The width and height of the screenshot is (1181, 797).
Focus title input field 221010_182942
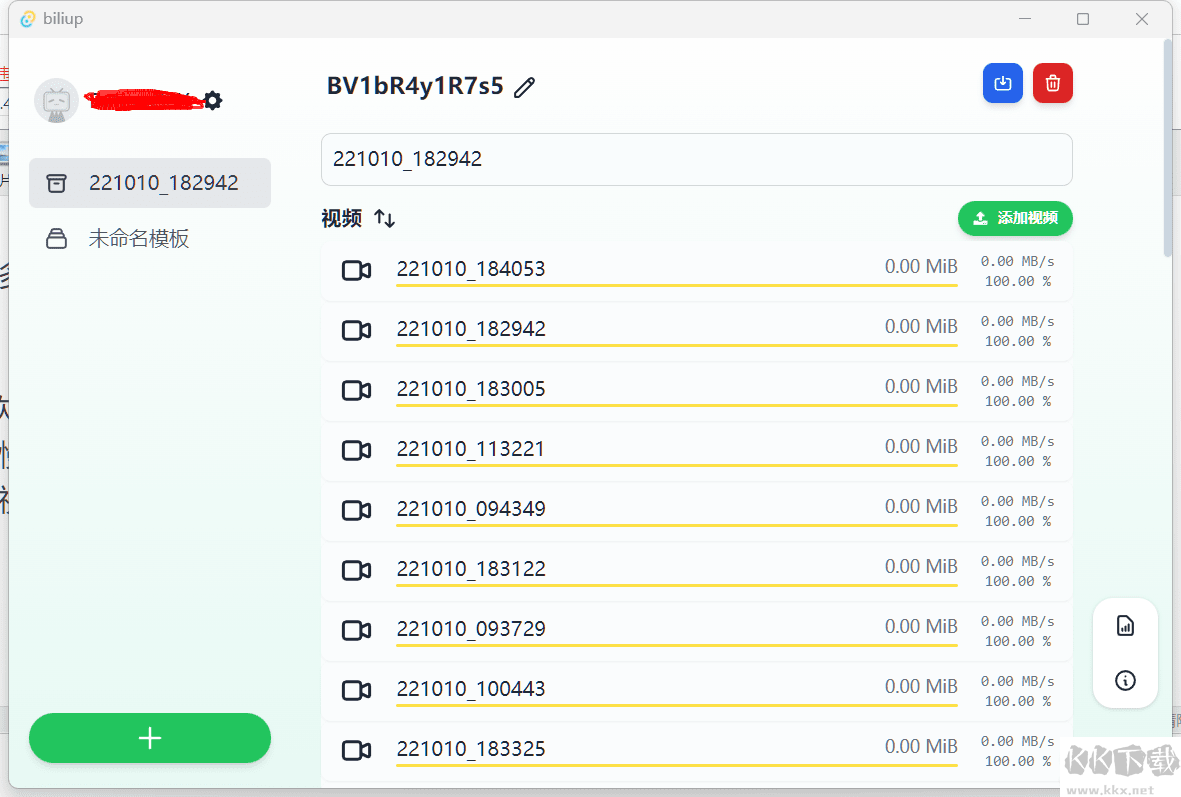point(697,160)
